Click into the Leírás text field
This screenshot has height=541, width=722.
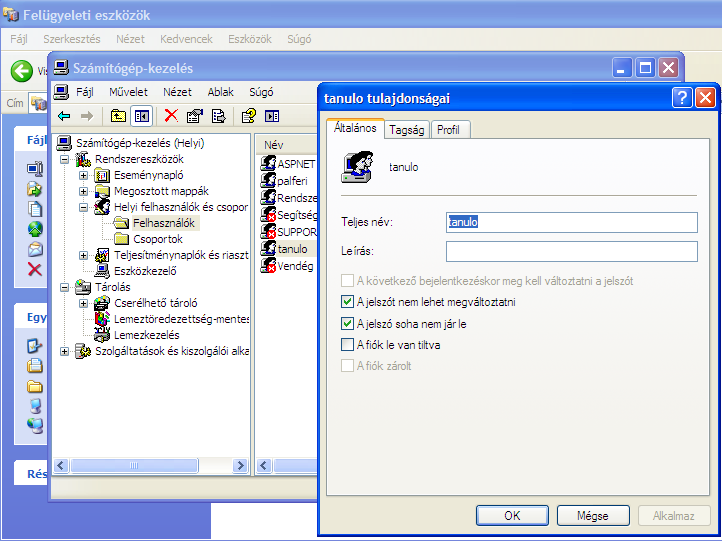click(571, 251)
